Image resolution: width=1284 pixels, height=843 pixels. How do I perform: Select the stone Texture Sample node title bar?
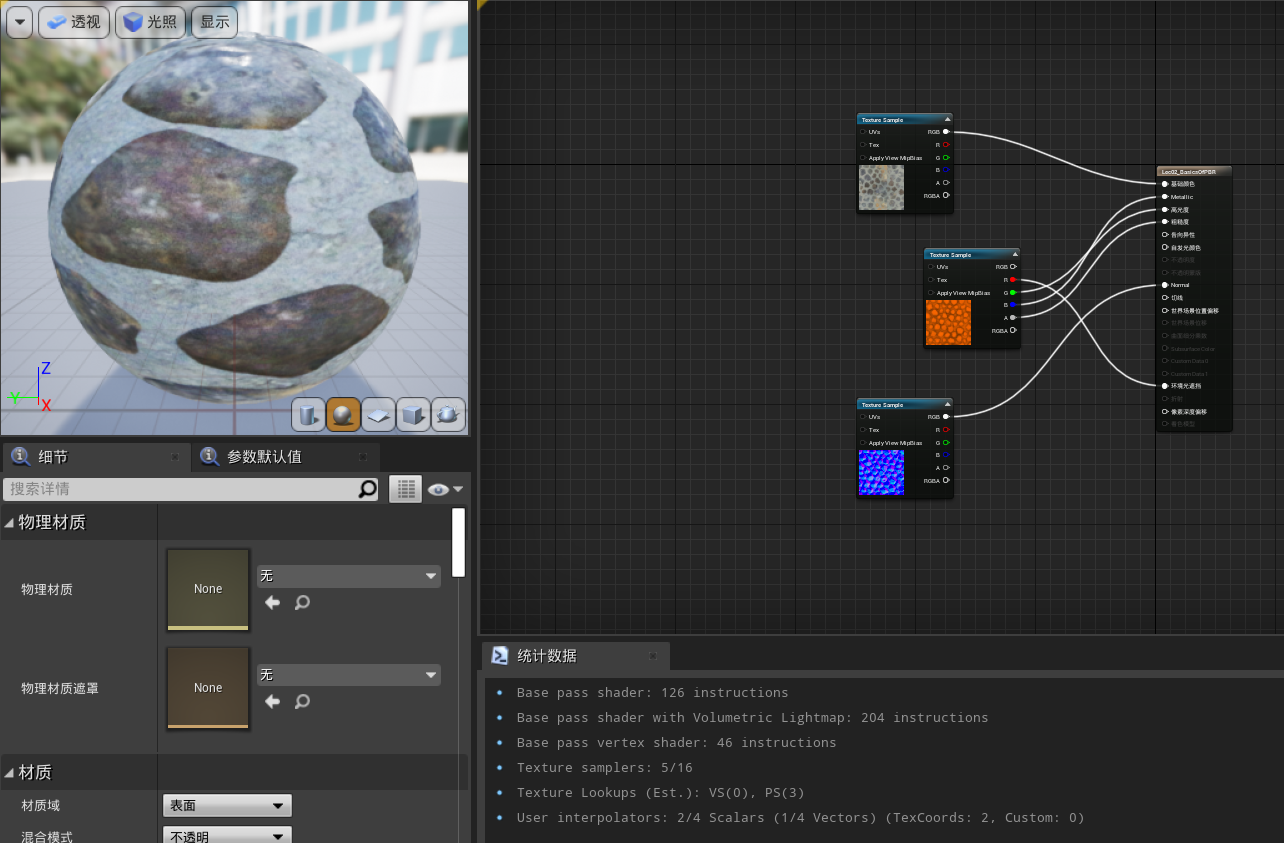tap(904, 119)
